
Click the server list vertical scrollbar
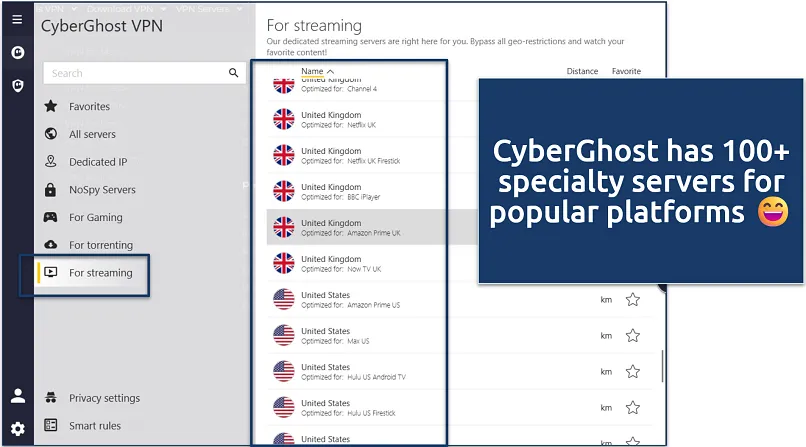[x=662, y=366]
